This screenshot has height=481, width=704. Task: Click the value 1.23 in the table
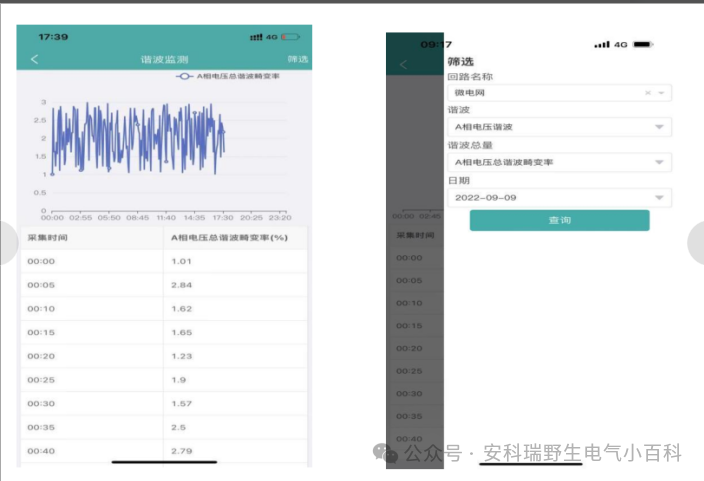(x=181, y=356)
